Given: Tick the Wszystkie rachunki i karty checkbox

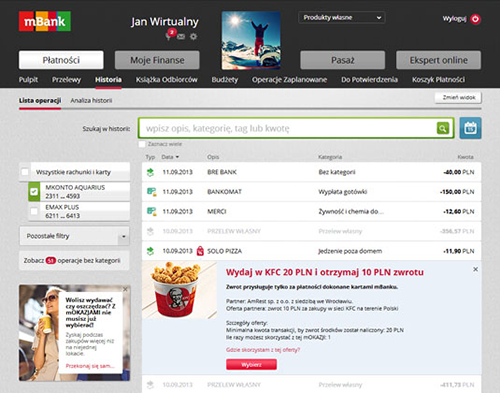Looking at the screenshot, I should [25, 172].
